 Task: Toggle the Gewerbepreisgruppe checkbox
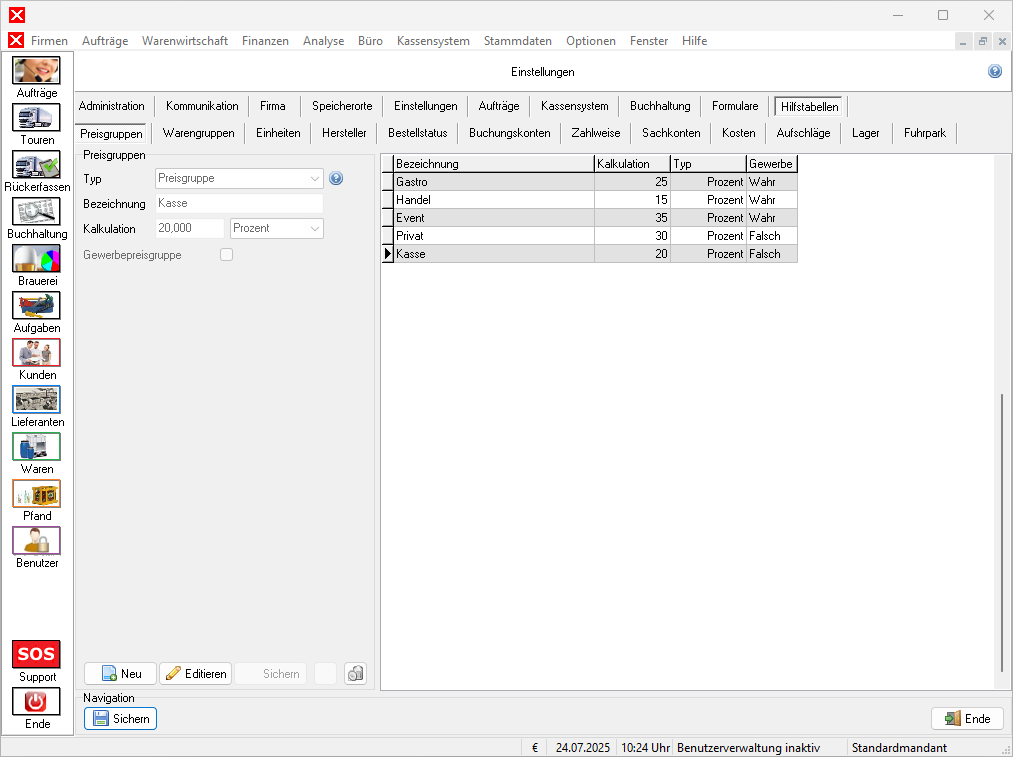coord(226,255)
